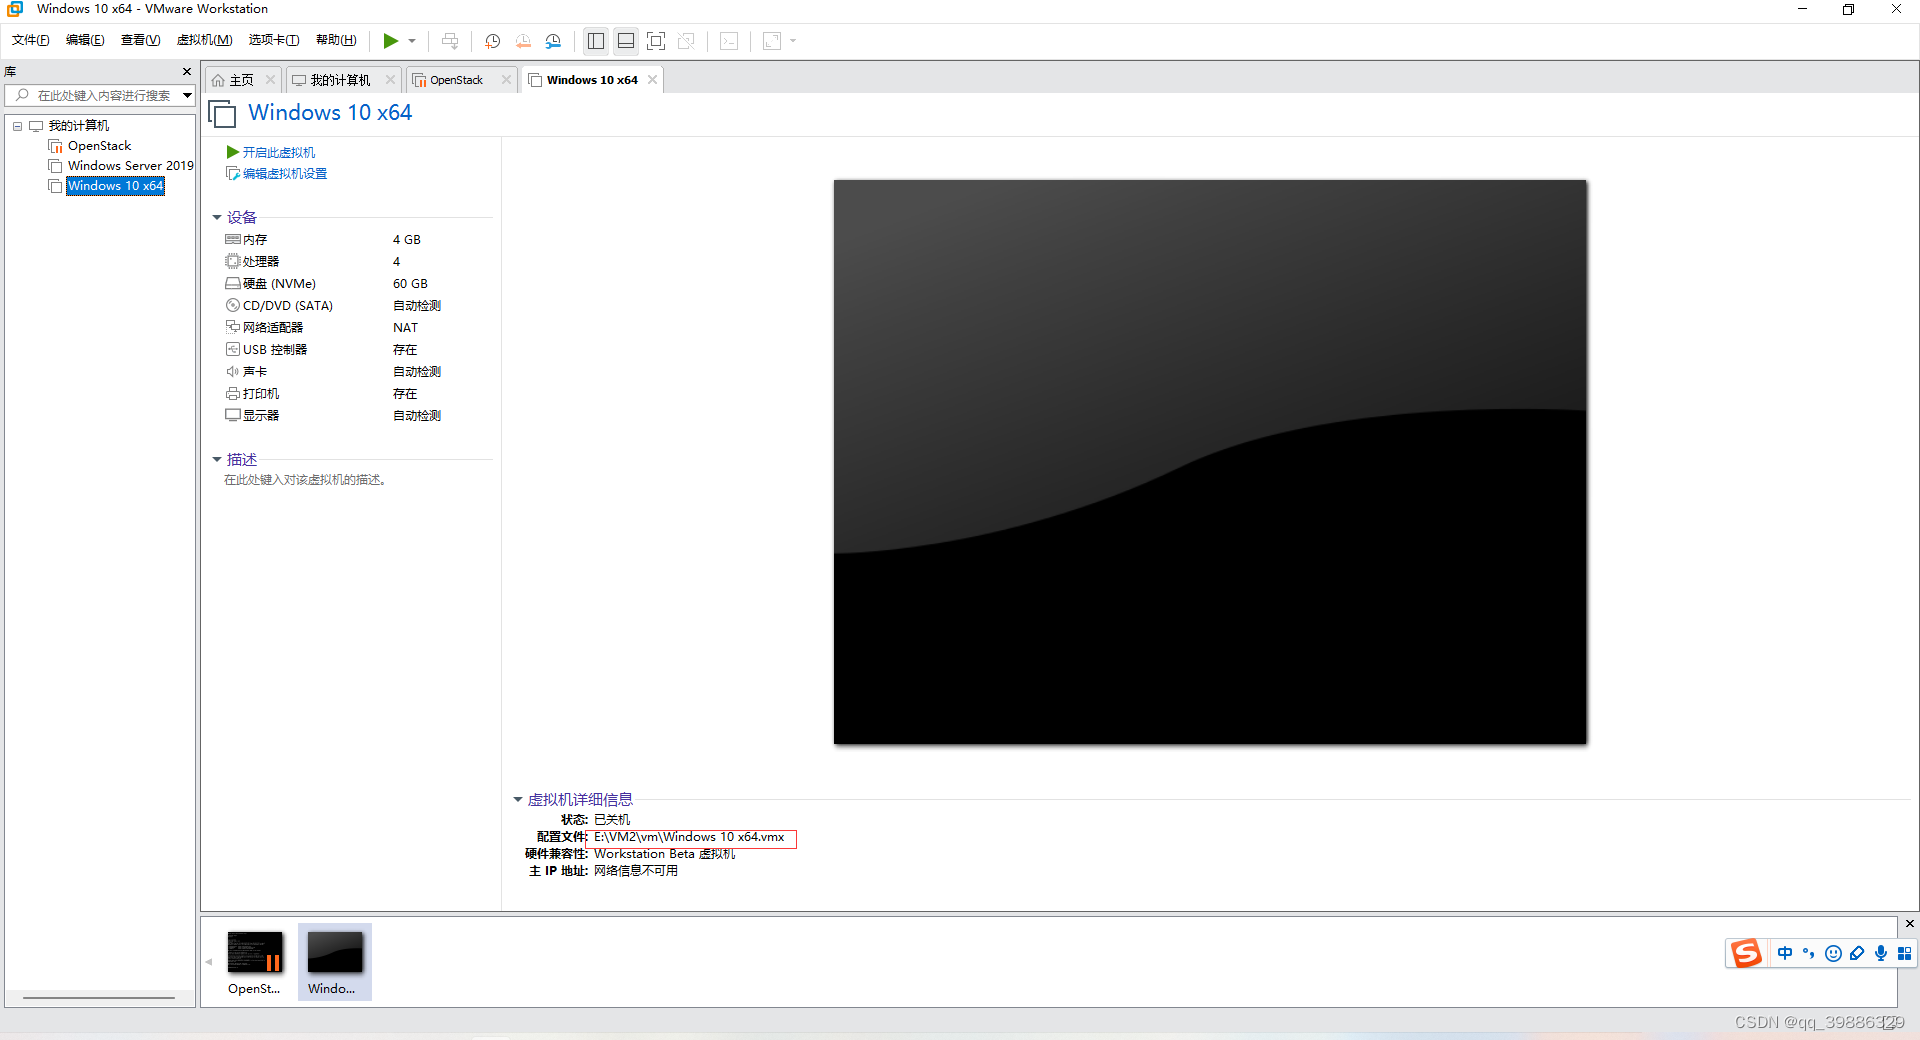Screen dimensions: 1920x1040
Task: Close the 主页 tab
Action: 270,80
